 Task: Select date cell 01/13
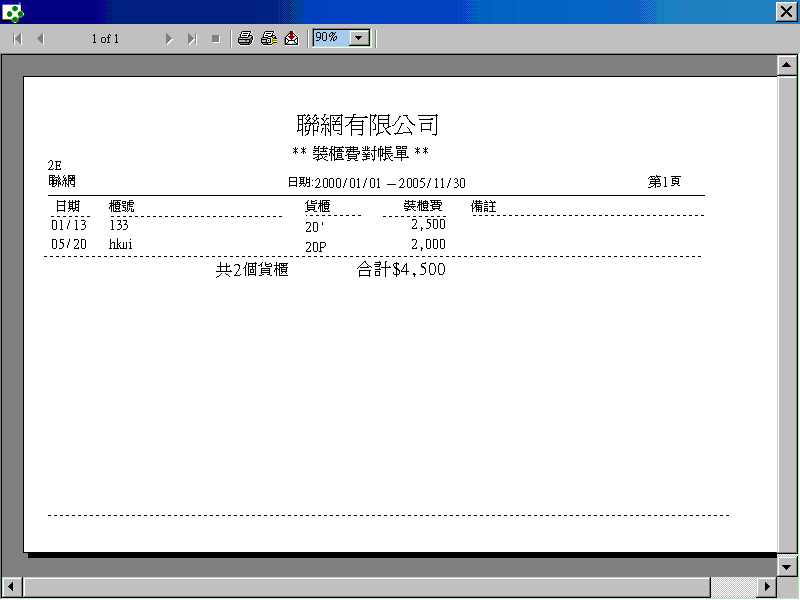(69, 225)
